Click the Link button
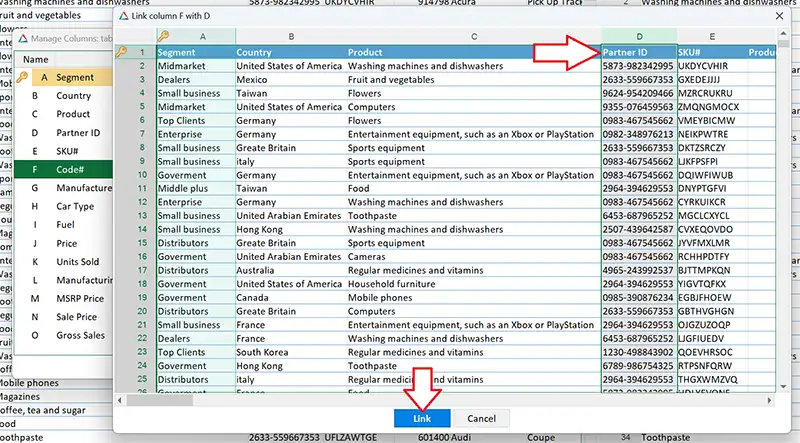 (x=422, y=419)
